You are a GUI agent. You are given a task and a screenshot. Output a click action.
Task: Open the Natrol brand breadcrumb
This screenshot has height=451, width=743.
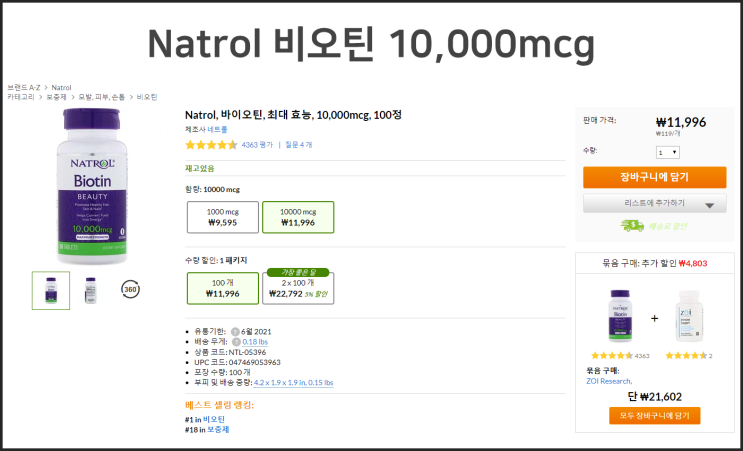(61, 88)
